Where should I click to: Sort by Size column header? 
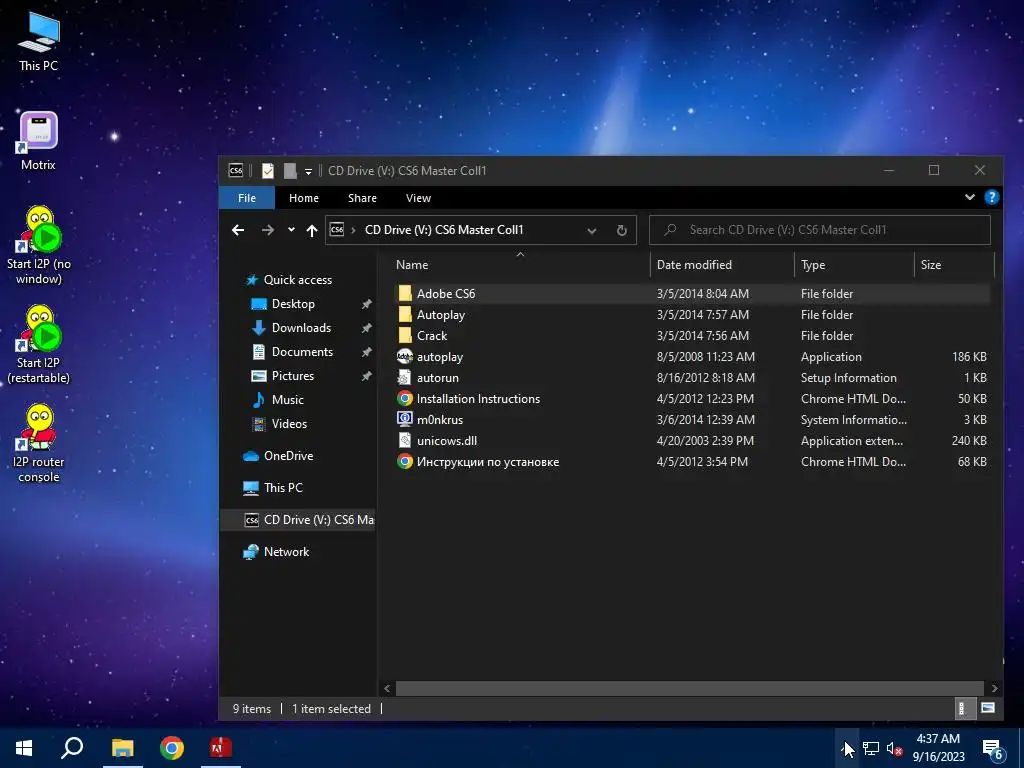[953, 264]
